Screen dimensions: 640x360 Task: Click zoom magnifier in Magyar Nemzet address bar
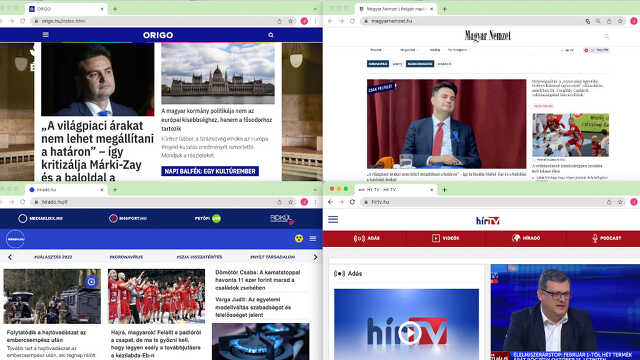click(598, 21)
